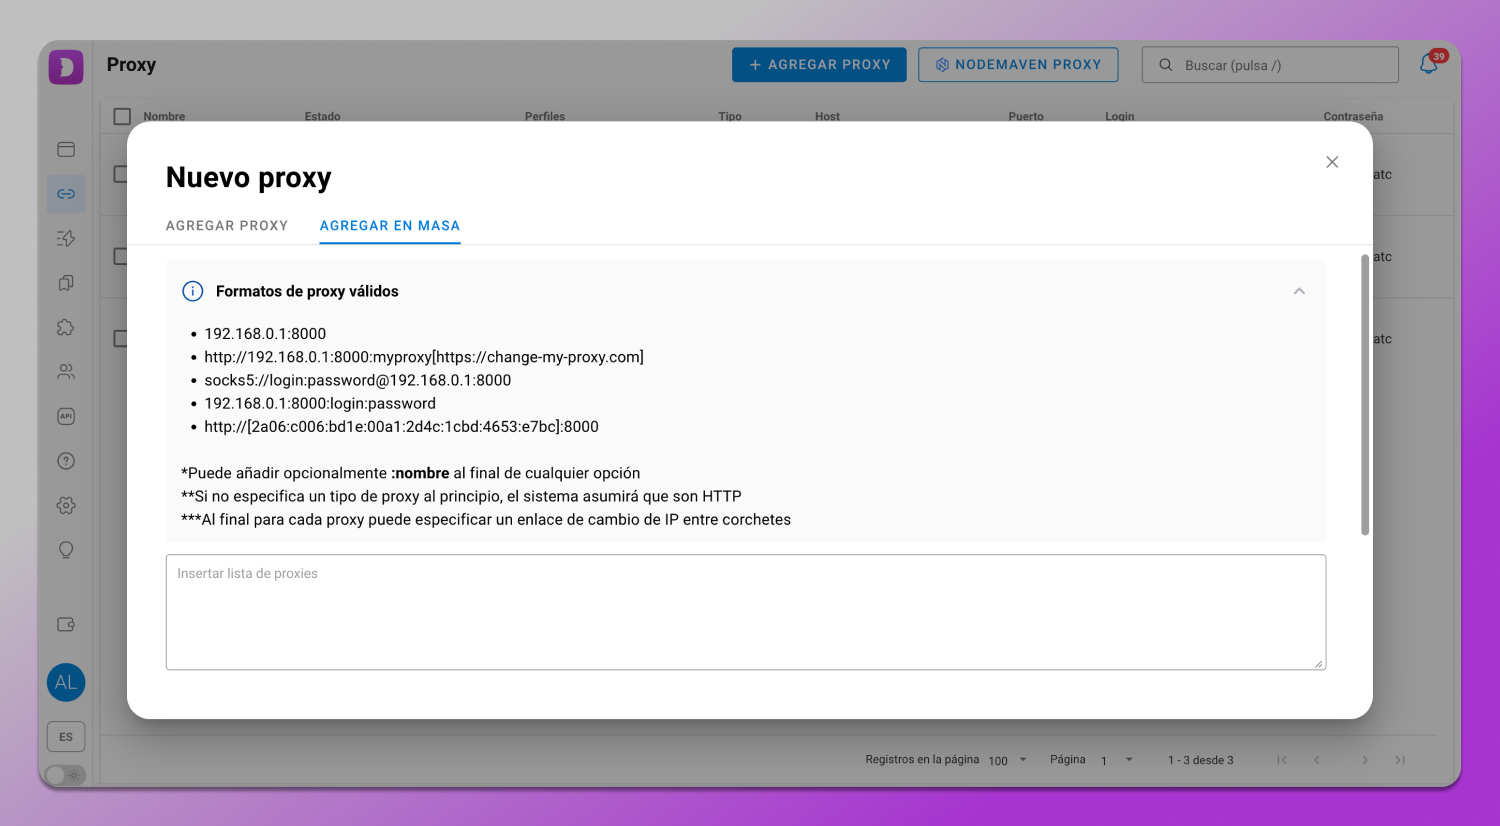This screenshot has width=1500, height=826.
Task: Collapse the Formatos de proxy válidos section
Action: coord(1299,291)
